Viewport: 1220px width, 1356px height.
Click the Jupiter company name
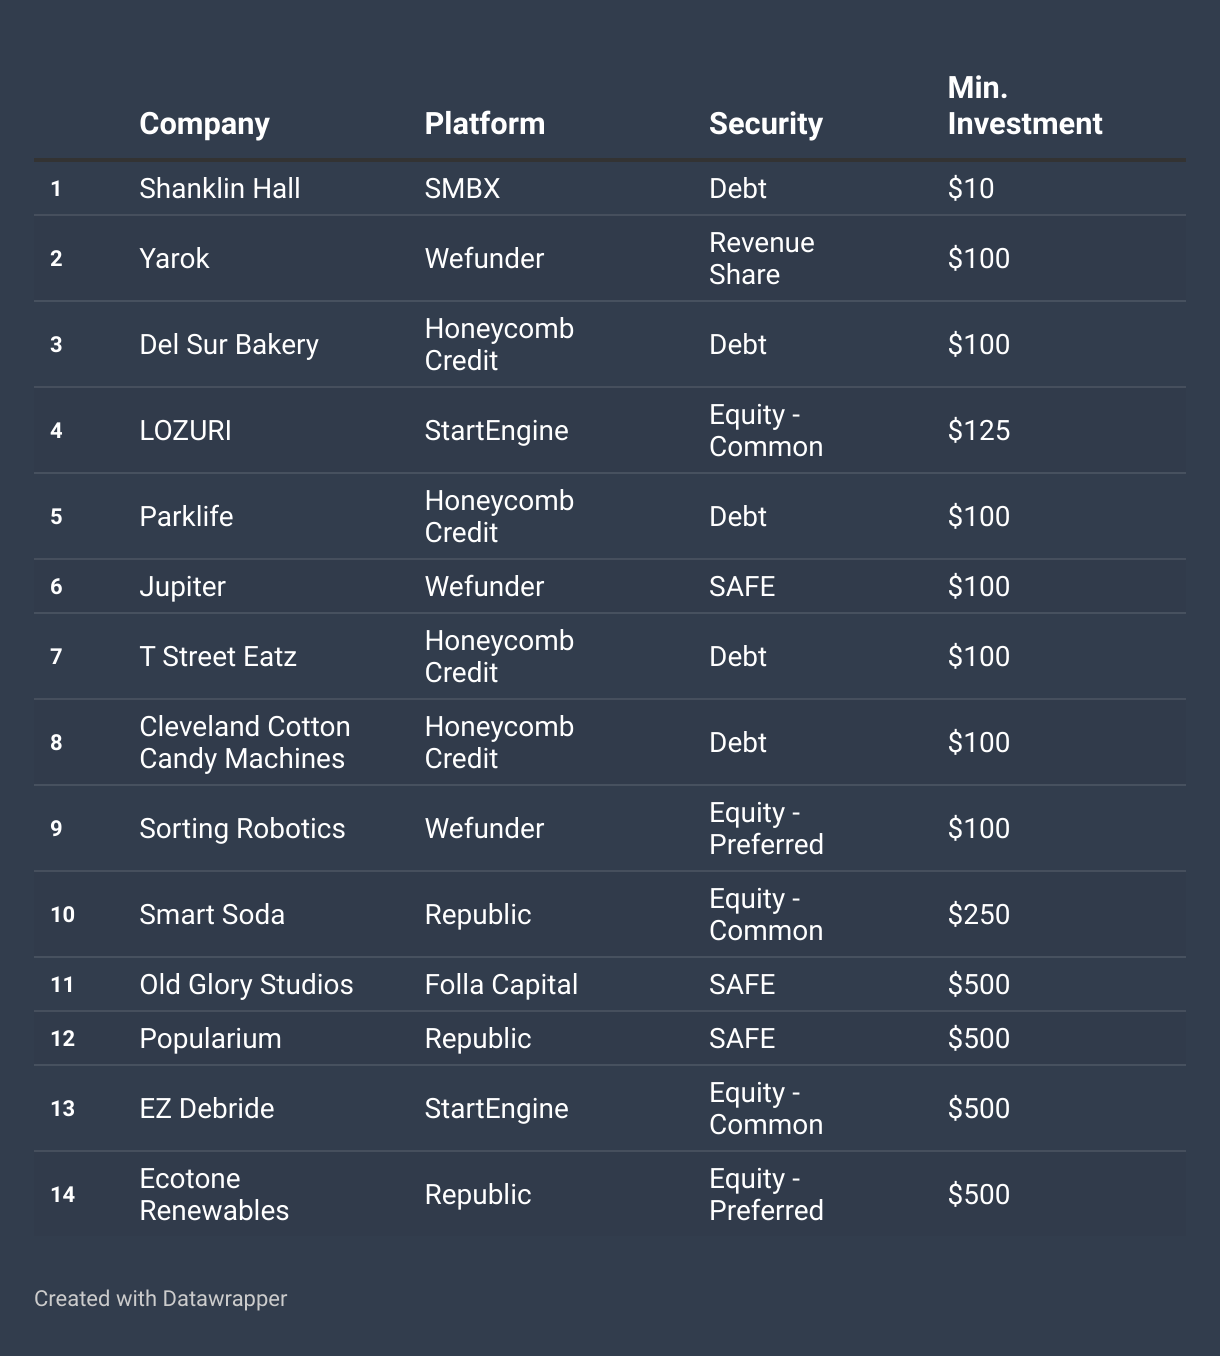[182, 586]
